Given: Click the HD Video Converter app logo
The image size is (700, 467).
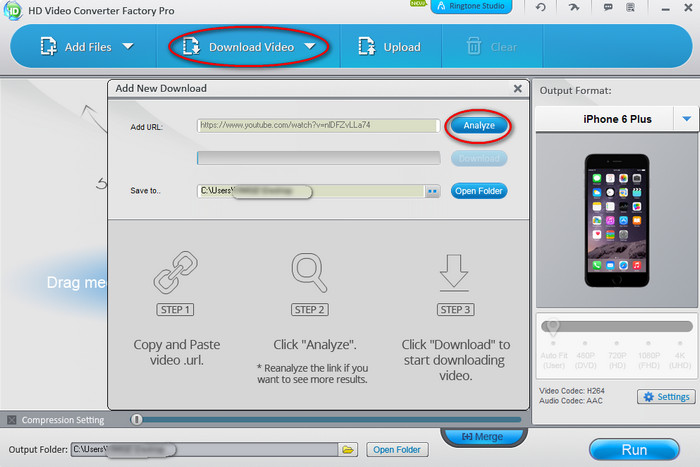Looking at the screenshot, I should tap(13, 10).
